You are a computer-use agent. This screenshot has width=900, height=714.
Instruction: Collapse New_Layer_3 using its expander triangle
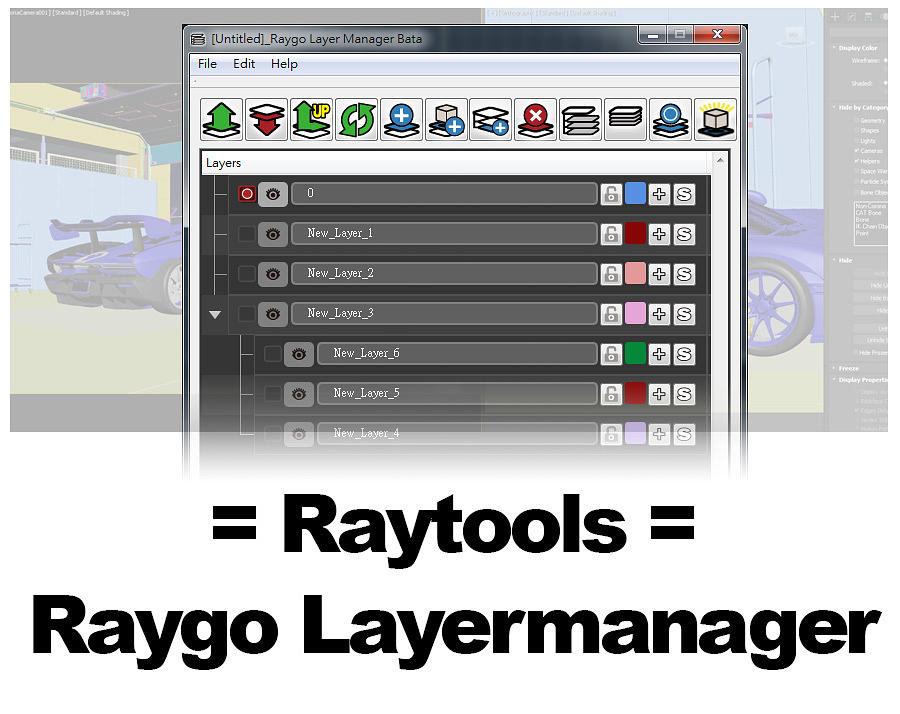[216, 313]
